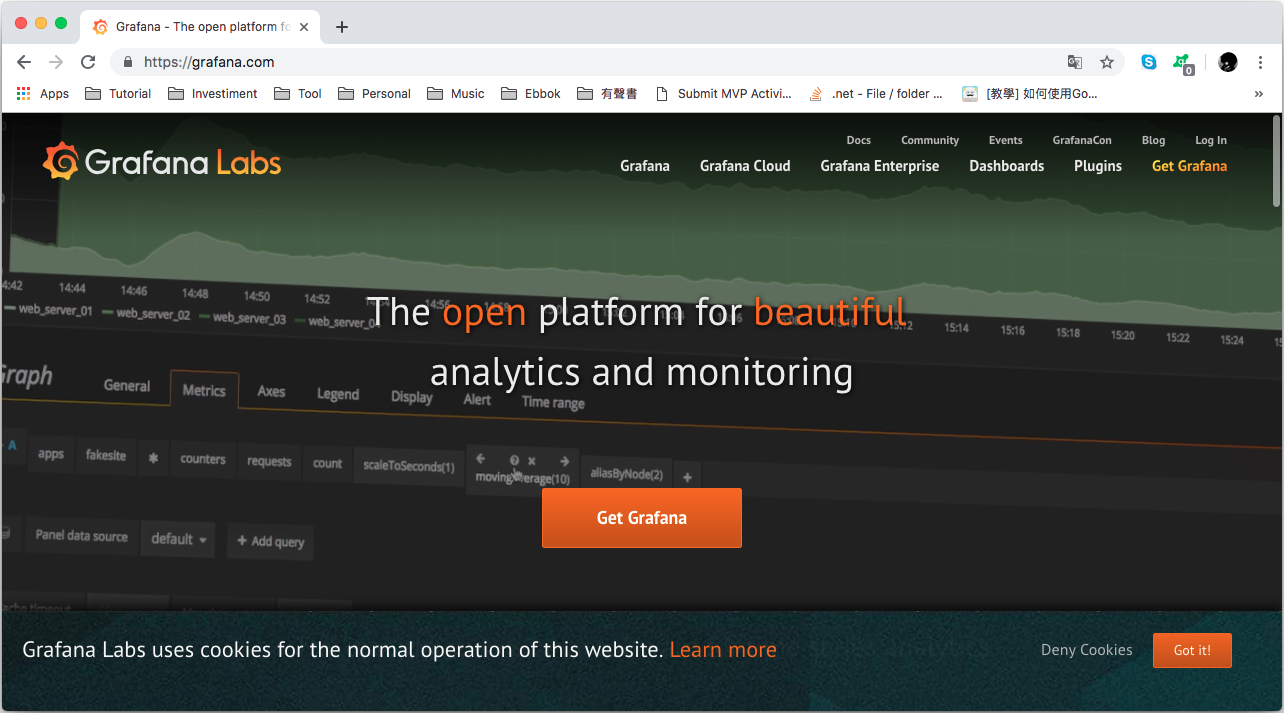Navigate to Grafana Enterprise
This screenshot has width=1284, height=713.
click(x=880, y=166)
